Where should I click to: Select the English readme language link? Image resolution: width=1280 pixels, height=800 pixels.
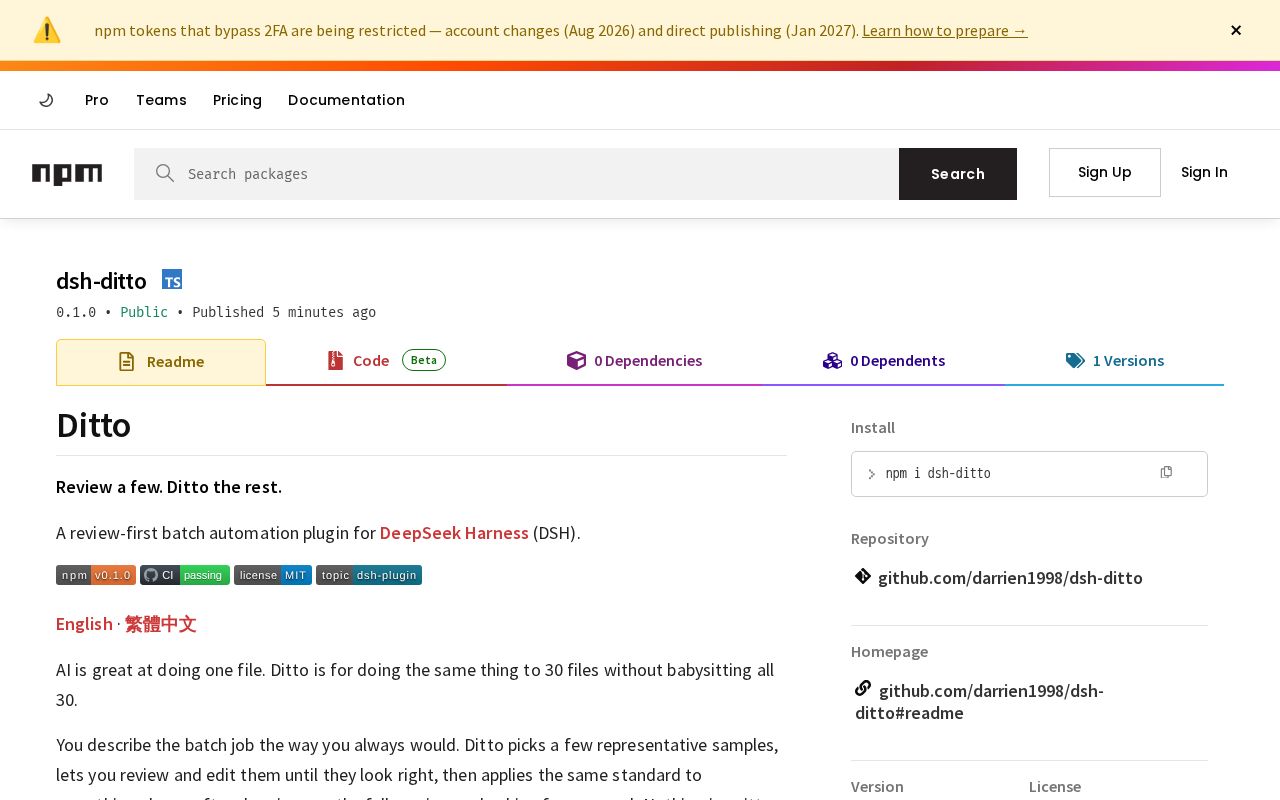pyautogui.click(x=84, y=624)
